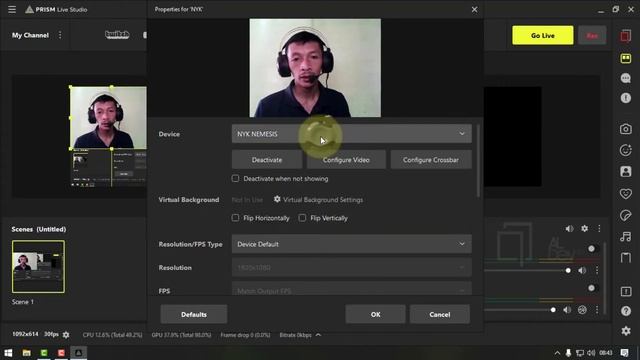This screenshot has width=640, height=360.
Task: Enable Deactivate when not showing checkbox
Action: [x=236, y=178]
